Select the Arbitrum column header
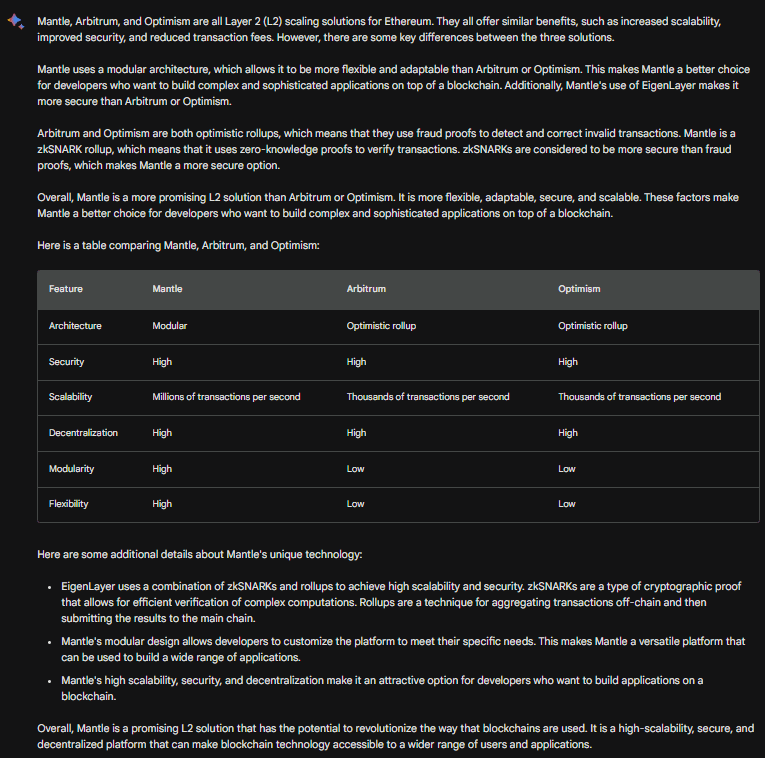This screenshot has height=758, width=765. point(366,289)
